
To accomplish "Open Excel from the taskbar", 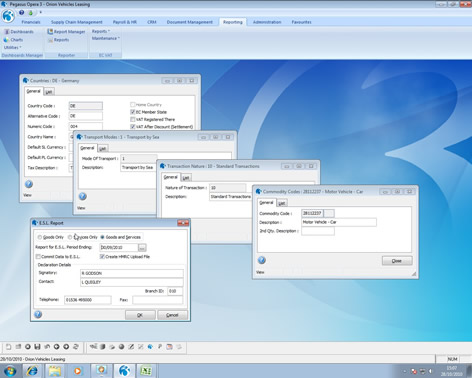I will 146,371.
